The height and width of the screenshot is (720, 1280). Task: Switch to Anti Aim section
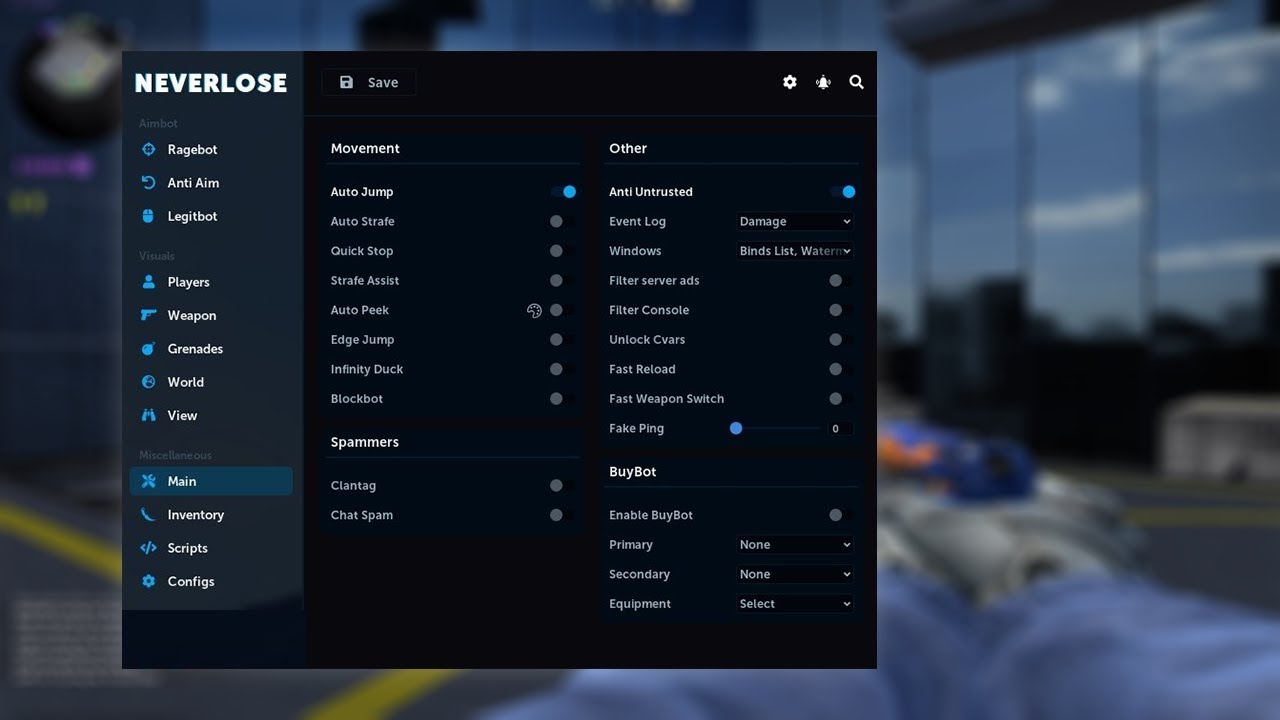tap(211, 182)
